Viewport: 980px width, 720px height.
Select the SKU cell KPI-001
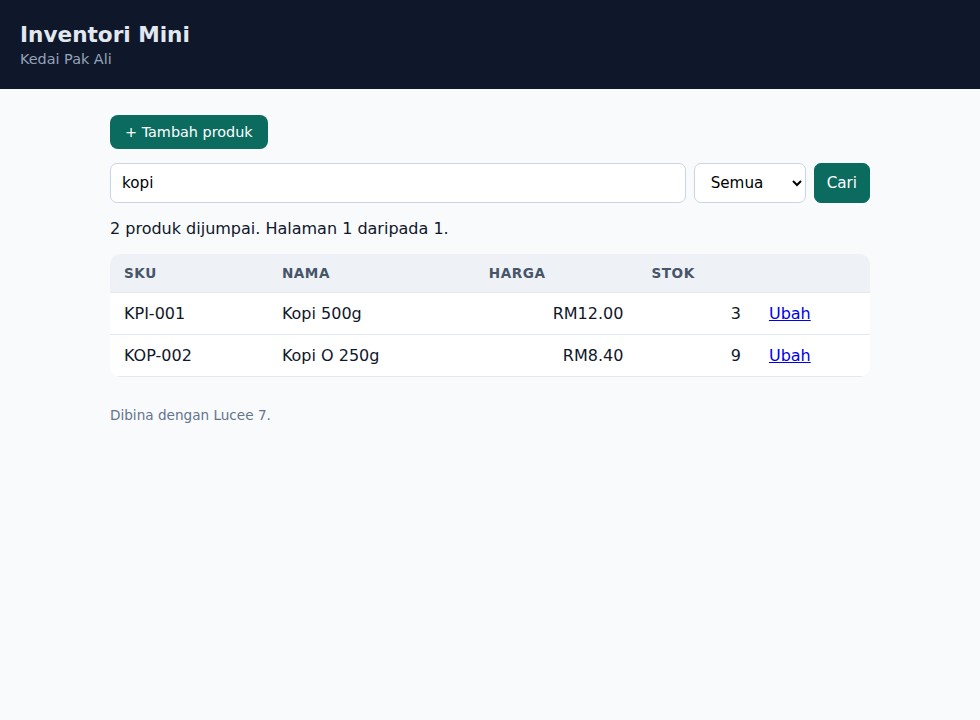[x=154, y=313]
